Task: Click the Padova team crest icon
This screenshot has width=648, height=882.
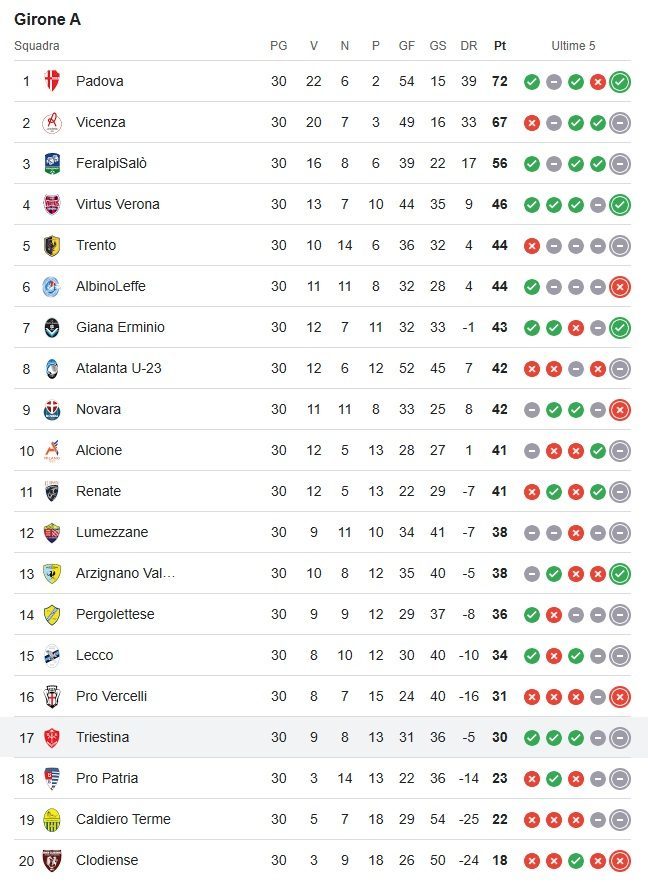Action: pyautogui.click(x=52, y=81)
